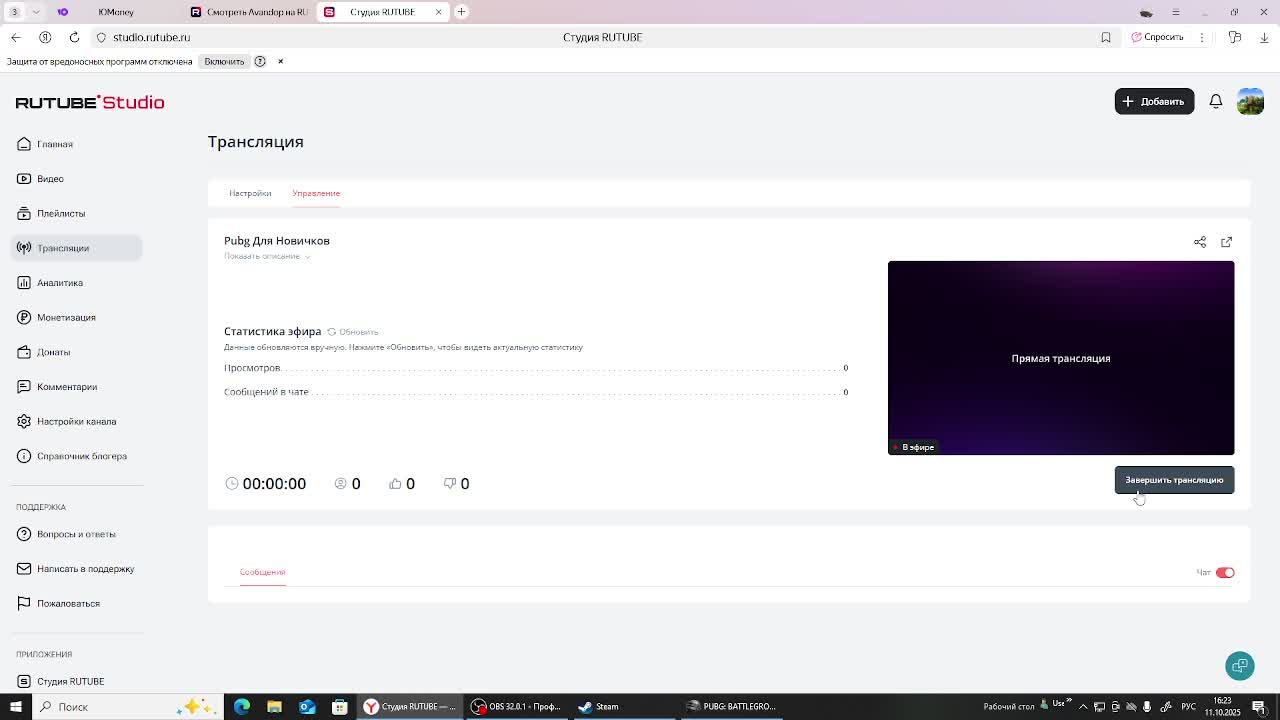
Task: Open File Explorer from taskbar
Action: coord(274,707)
